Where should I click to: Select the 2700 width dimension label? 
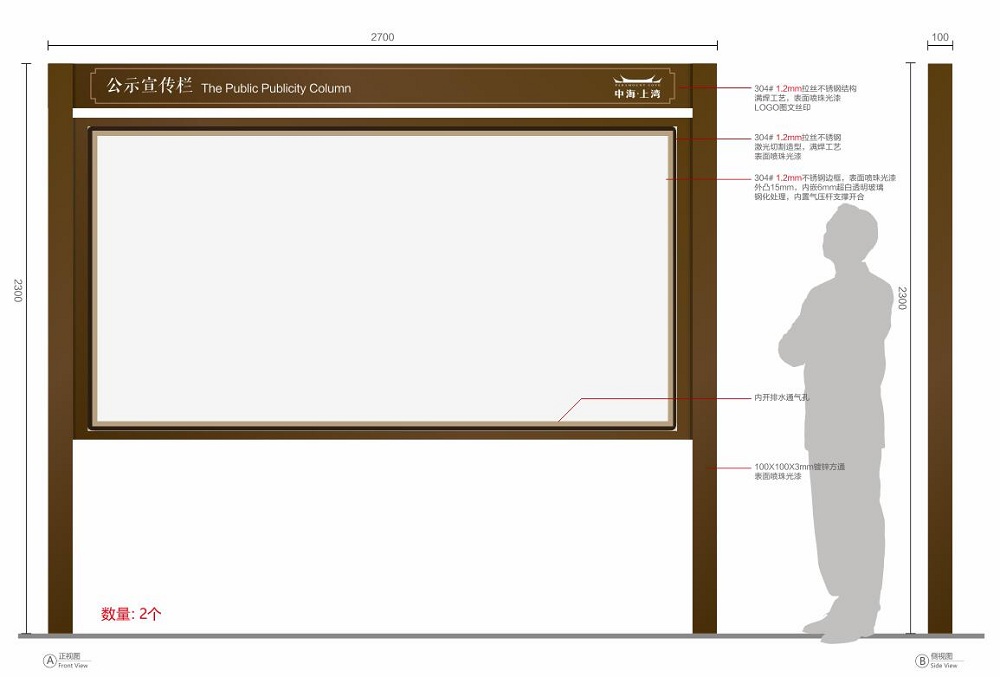point(382,37)
